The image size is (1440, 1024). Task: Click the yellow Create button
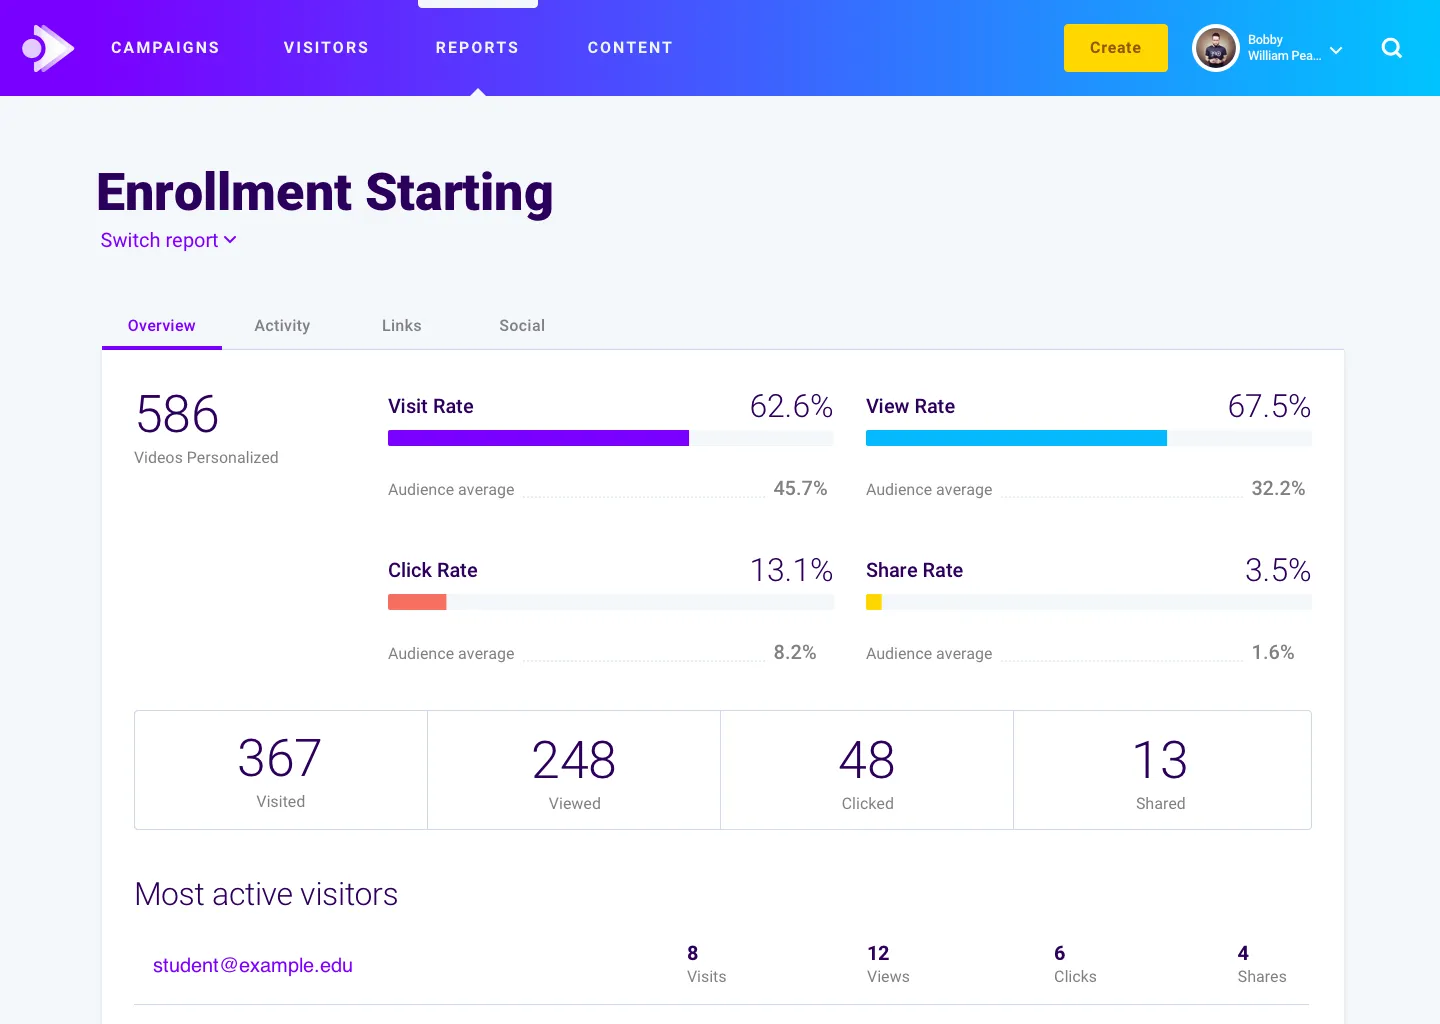1115,48
